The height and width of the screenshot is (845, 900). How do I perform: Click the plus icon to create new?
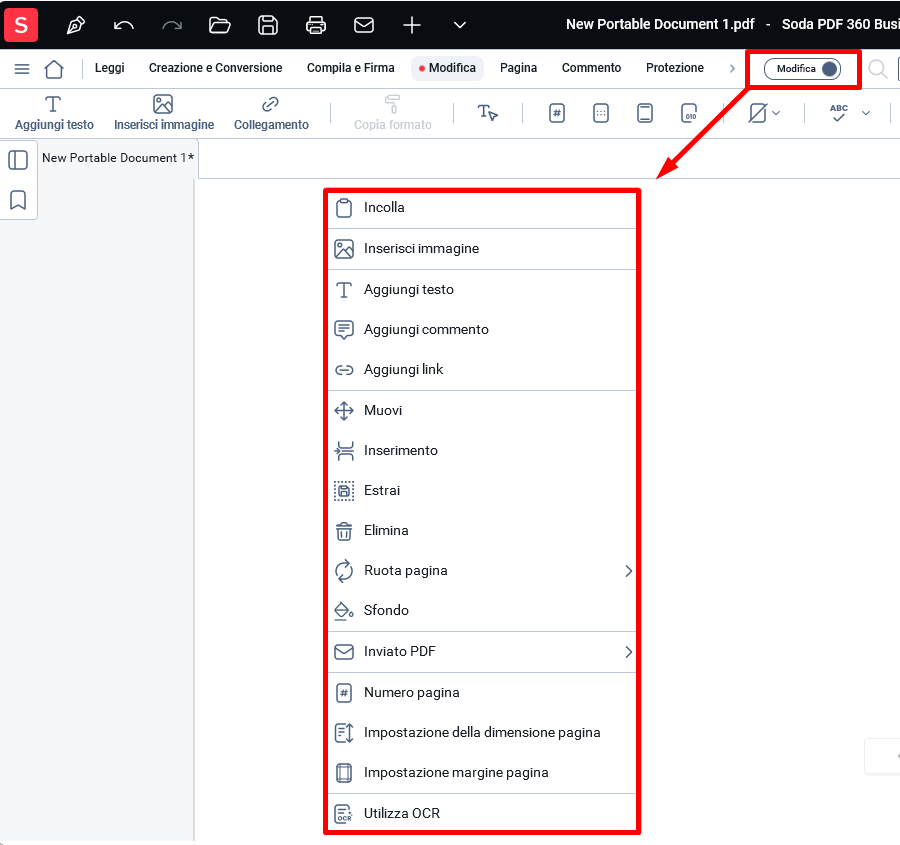[412, 25]
